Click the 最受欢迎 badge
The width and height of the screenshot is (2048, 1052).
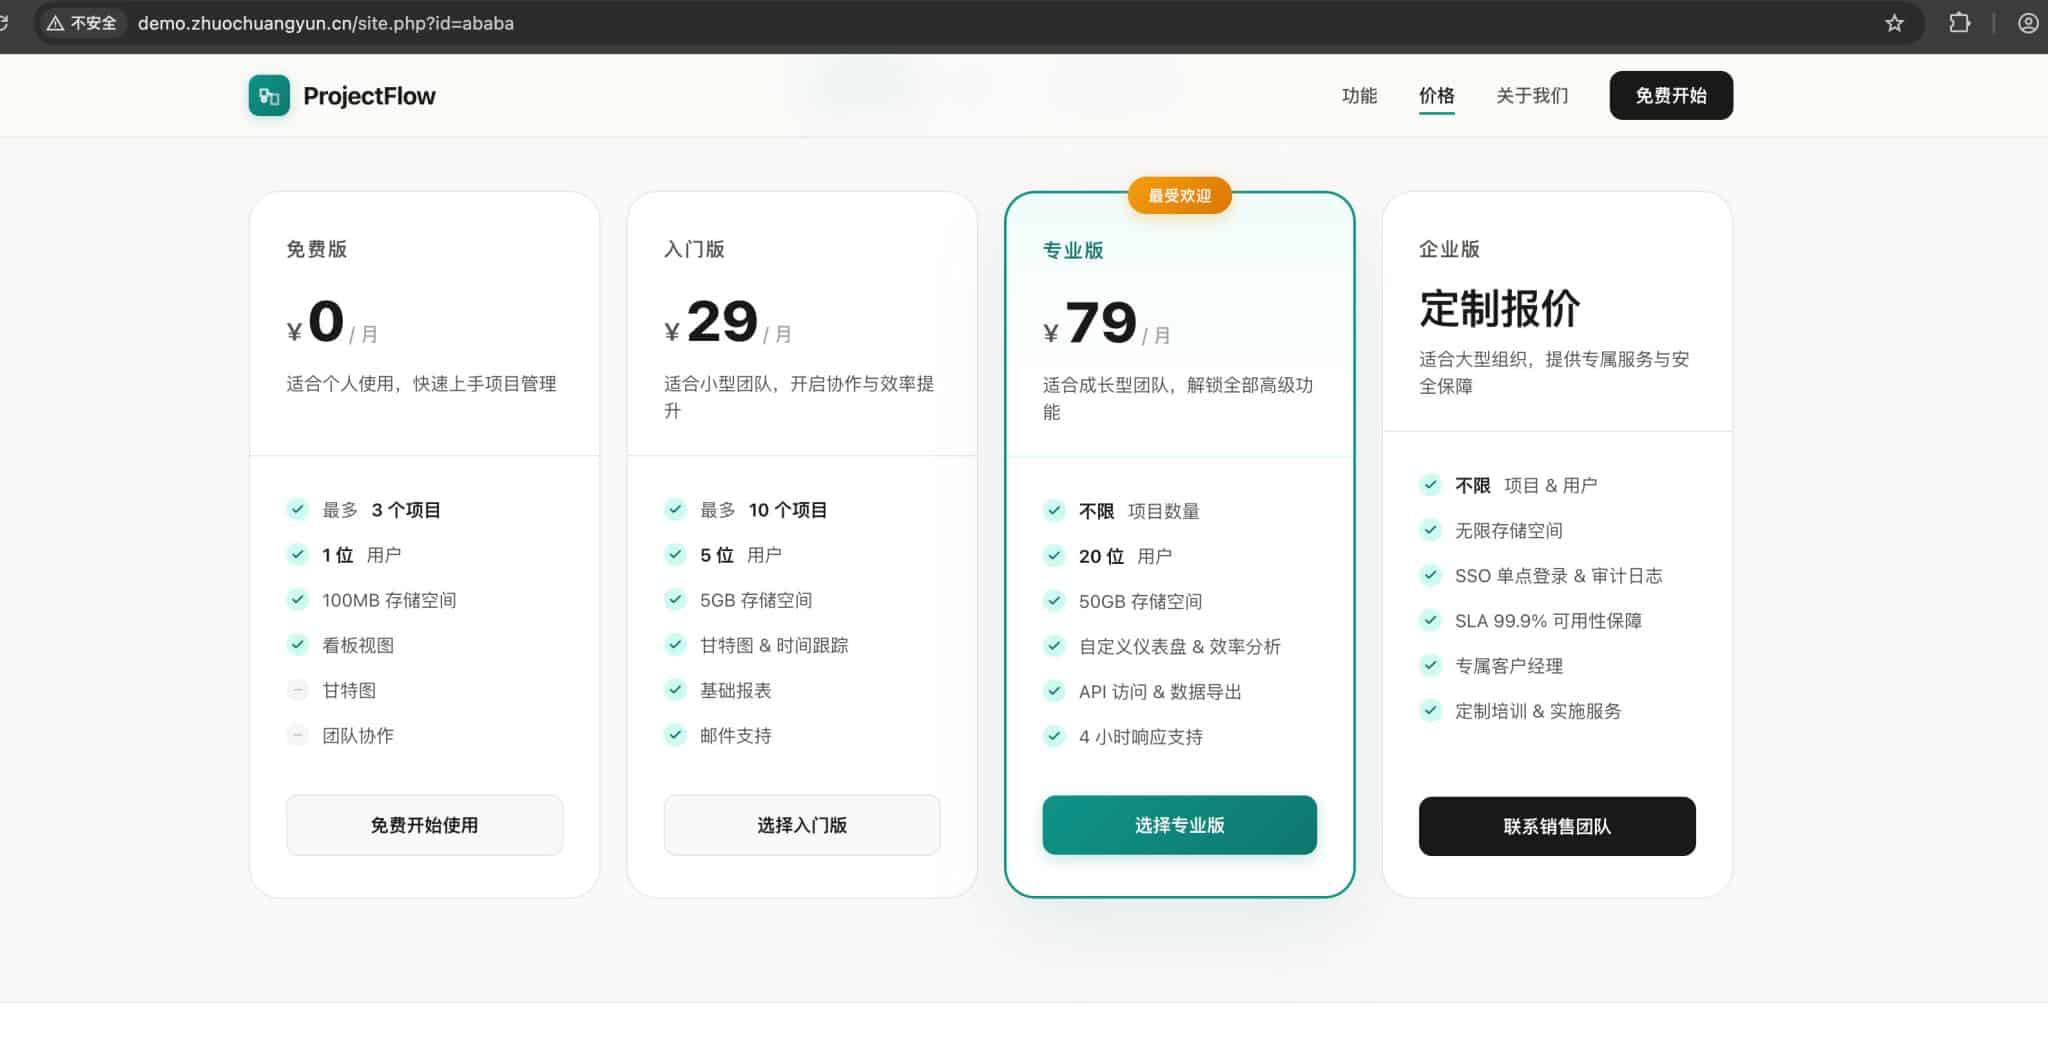coord(1179,195)
